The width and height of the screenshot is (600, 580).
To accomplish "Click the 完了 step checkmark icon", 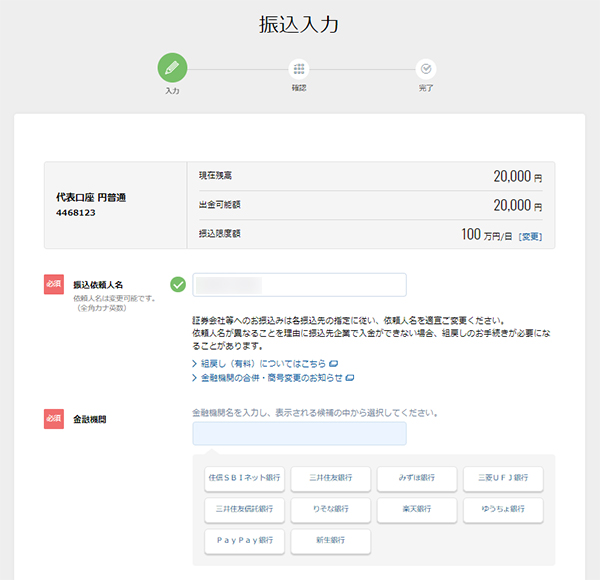I will tap(426, 69).
